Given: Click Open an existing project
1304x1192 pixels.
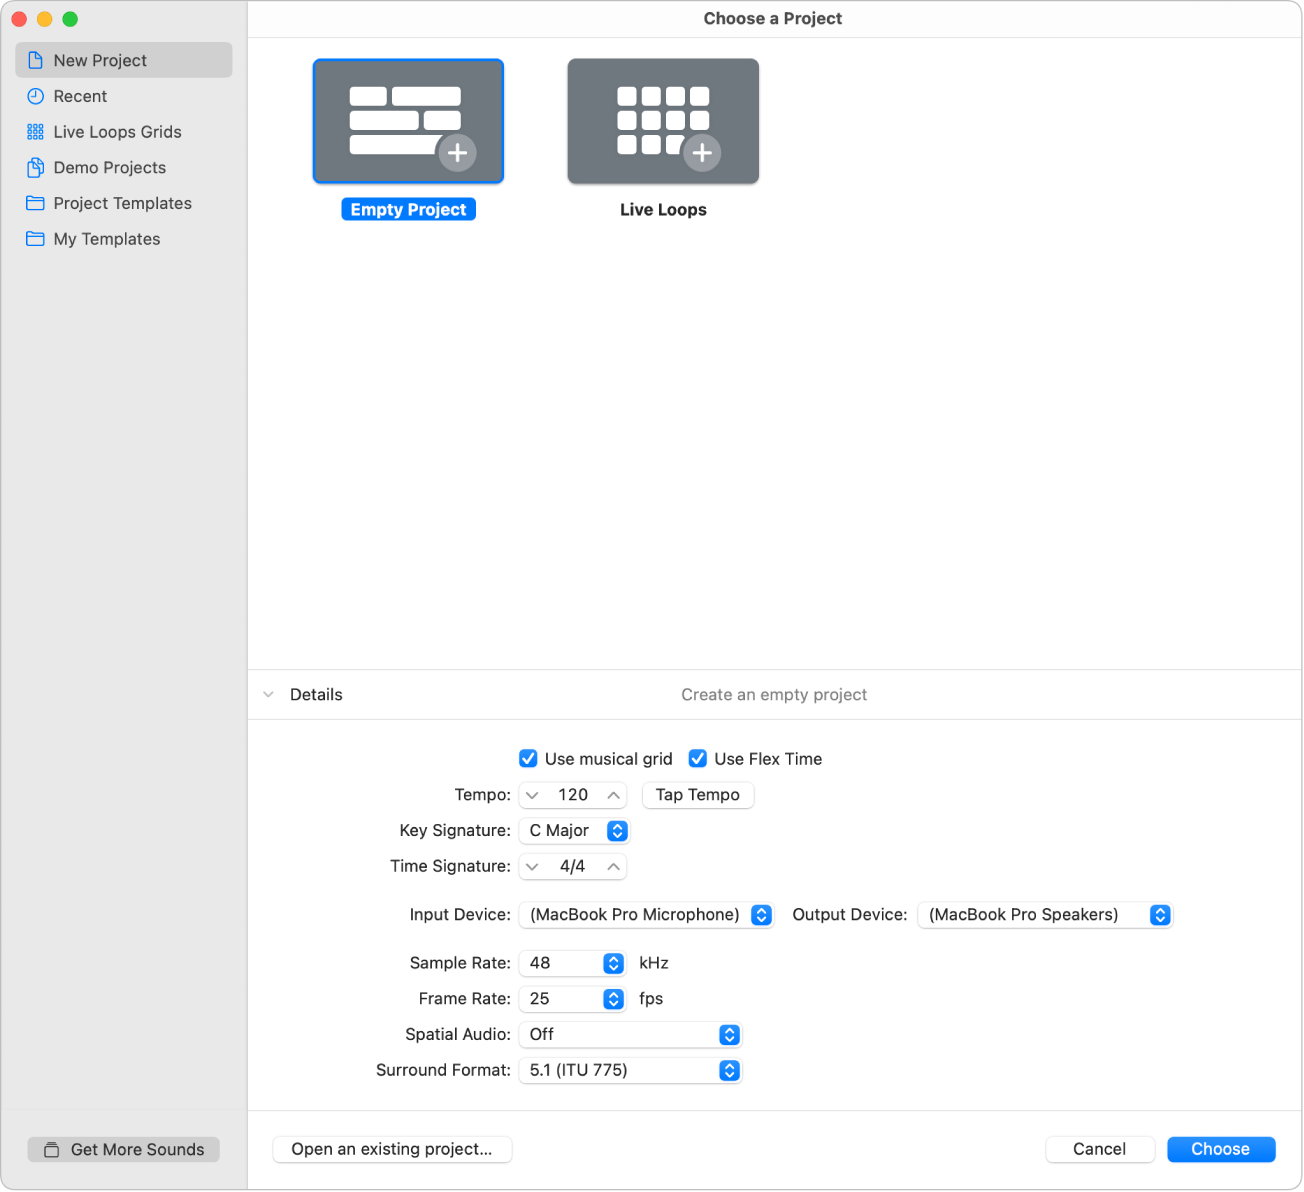Looking at the screenshot, I should tap(391, 1149).
